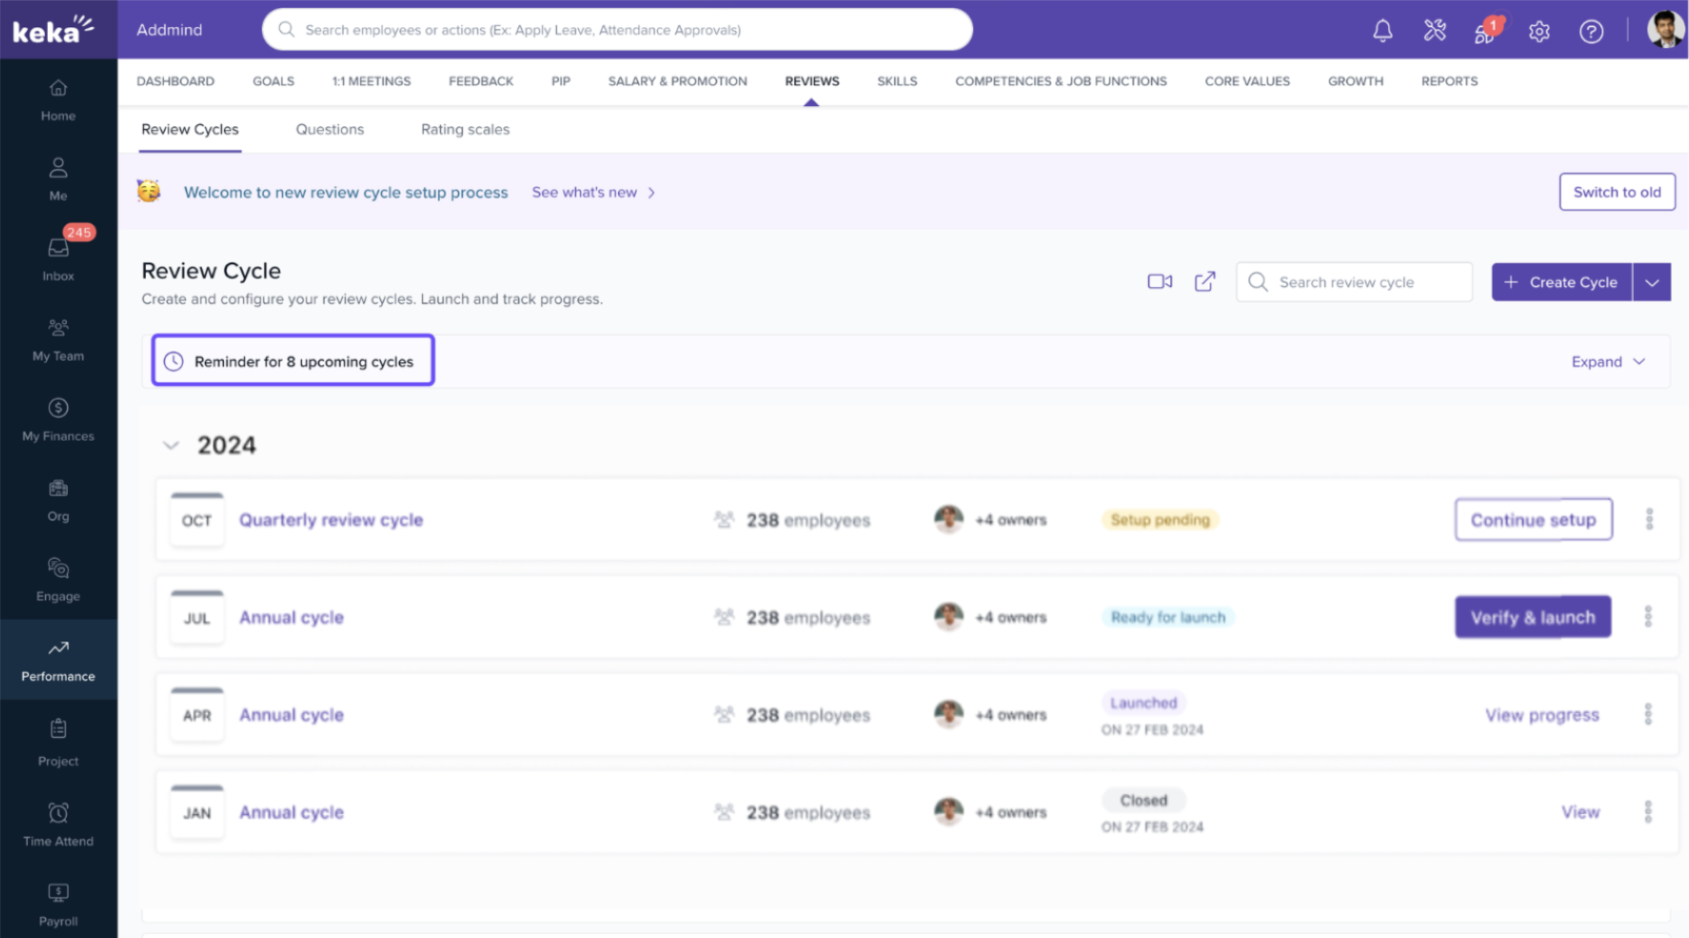Go to My Finances in sidebar
Screen dimensions: 1689x938
pos(58,418)
